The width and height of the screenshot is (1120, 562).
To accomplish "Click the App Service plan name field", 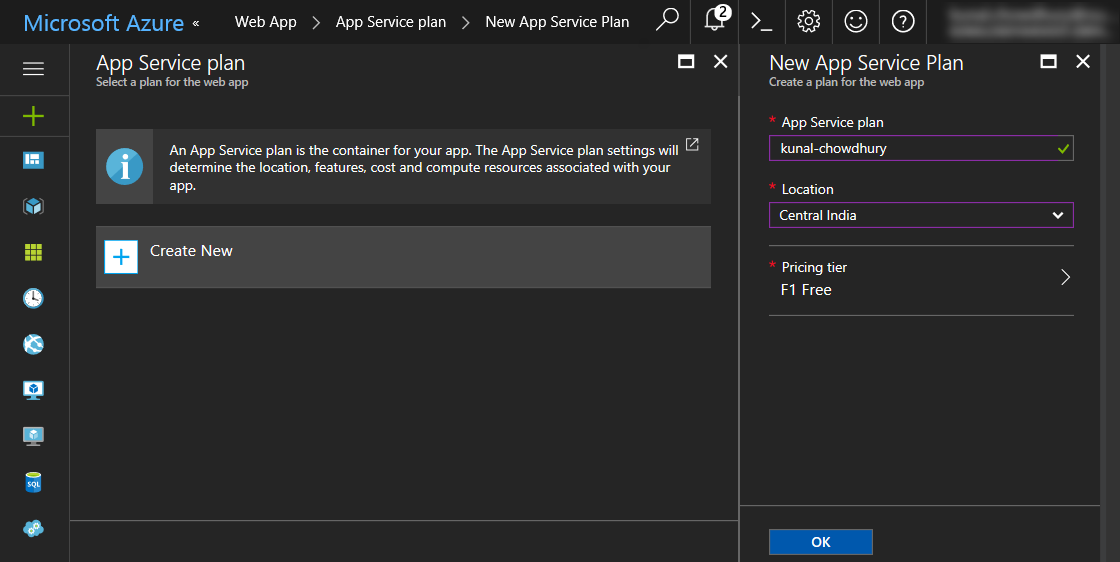I will 921,149.
